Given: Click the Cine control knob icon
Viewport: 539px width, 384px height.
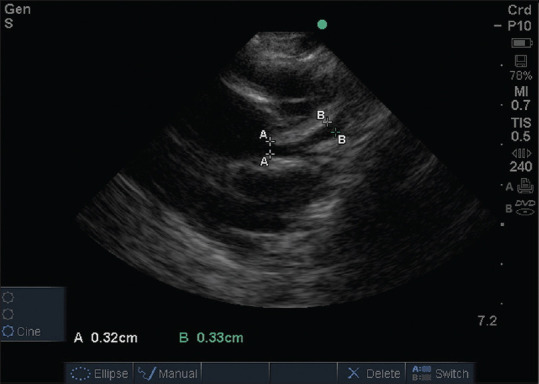Looking at the screenshot, I should coord(8,331).
